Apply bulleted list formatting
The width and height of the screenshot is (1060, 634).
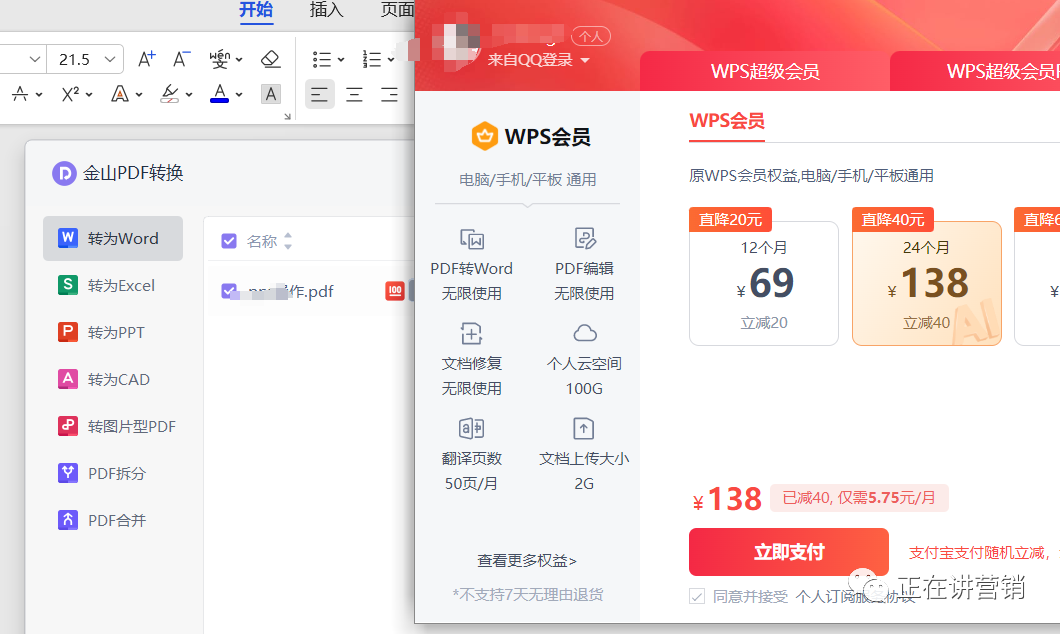[321, 59]
